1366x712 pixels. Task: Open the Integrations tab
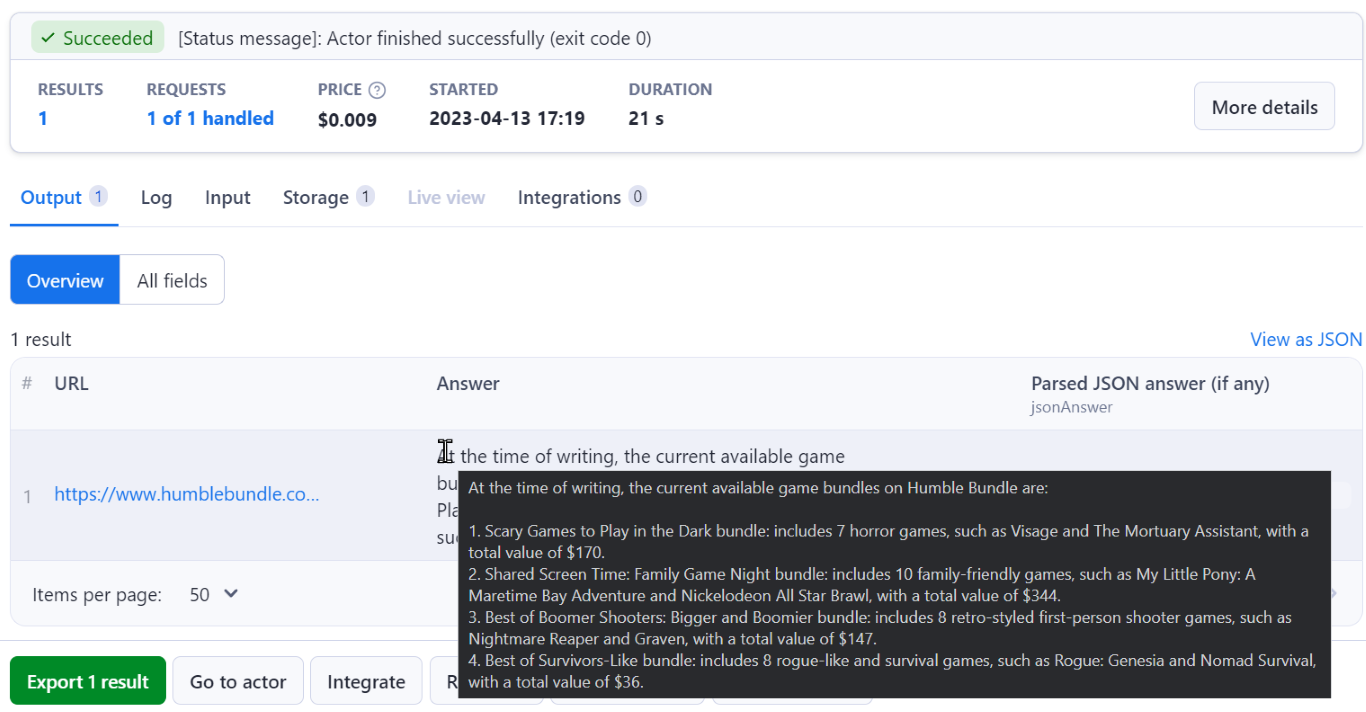[569, 197]
